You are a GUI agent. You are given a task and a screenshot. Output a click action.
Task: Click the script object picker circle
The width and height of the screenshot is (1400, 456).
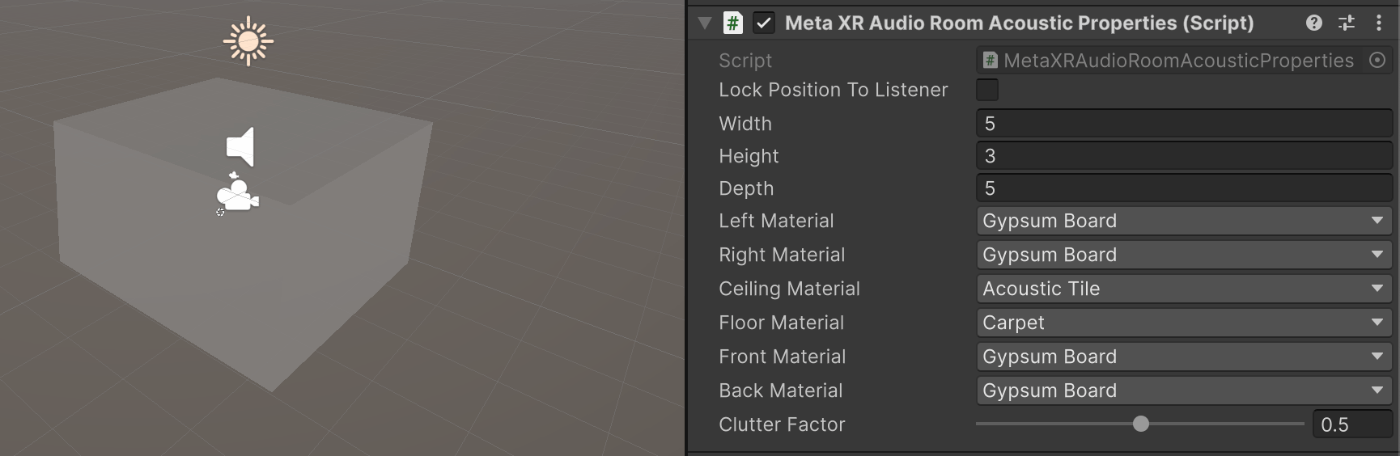[x=1377, y=60]
